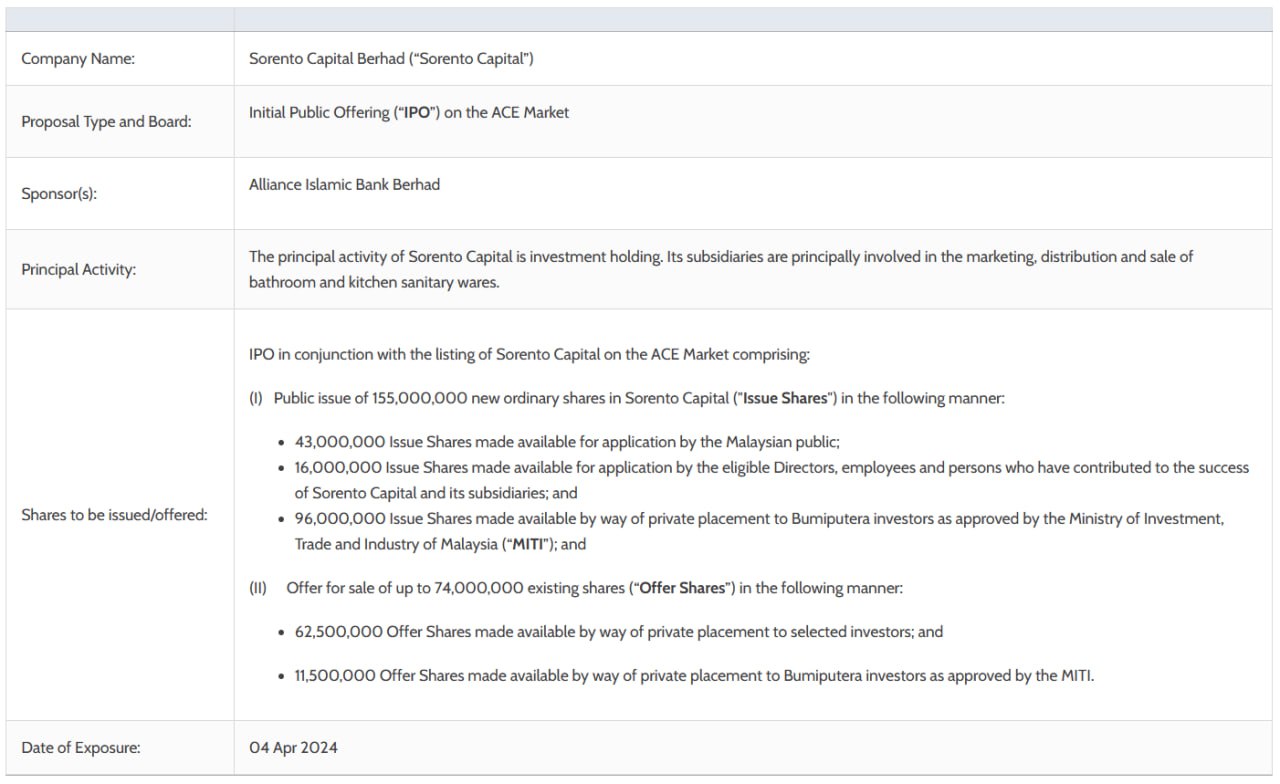Click the offer for sale of 74,000,000 shares line
The width and height of the screenshot is (1280, 784).
pos(576,588)
